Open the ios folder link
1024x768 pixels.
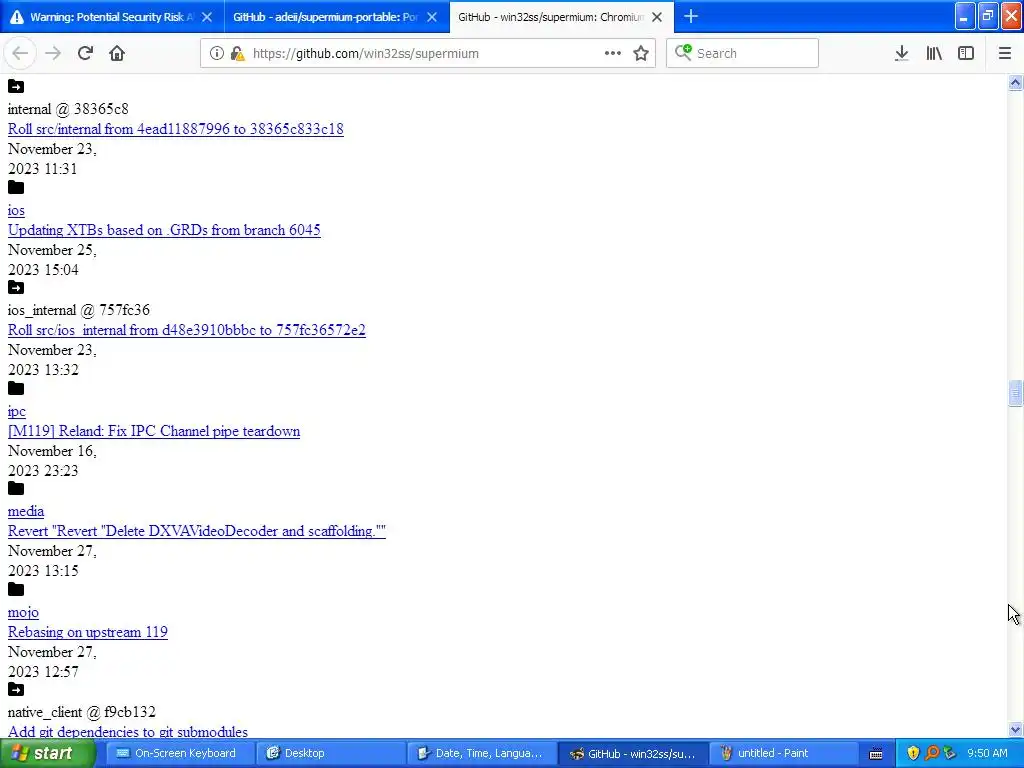pos(16,210)
